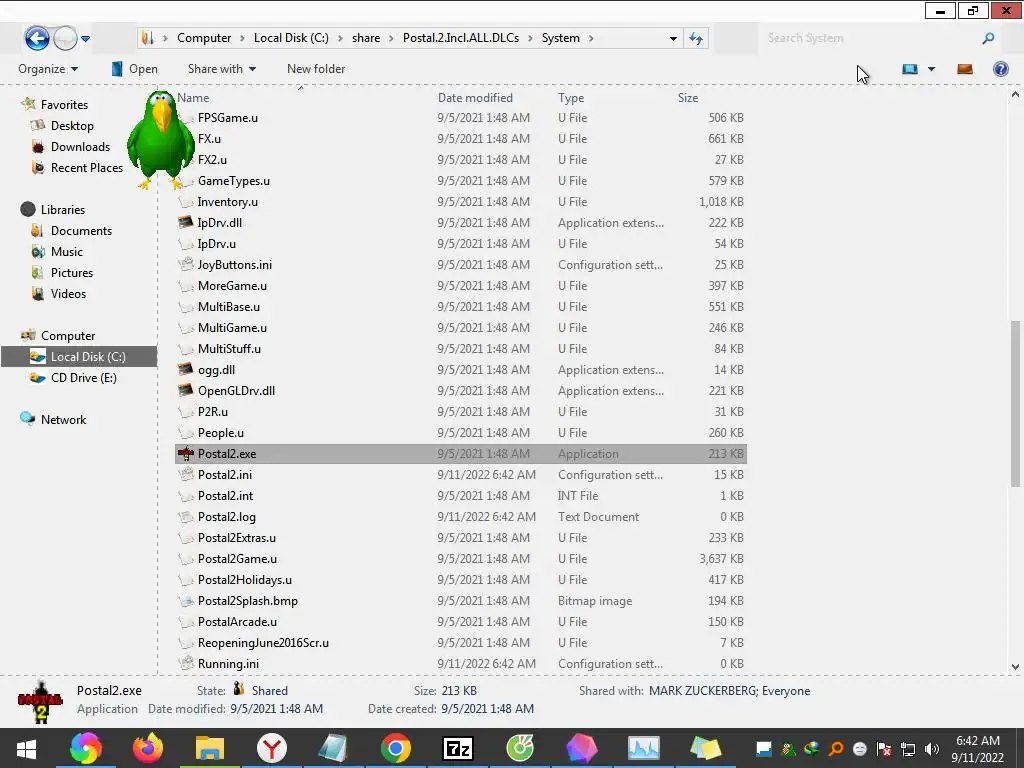Viewport: 1024px width, 768px height.
Task: Open the address bar history dropdown
Action: point(673,39)
